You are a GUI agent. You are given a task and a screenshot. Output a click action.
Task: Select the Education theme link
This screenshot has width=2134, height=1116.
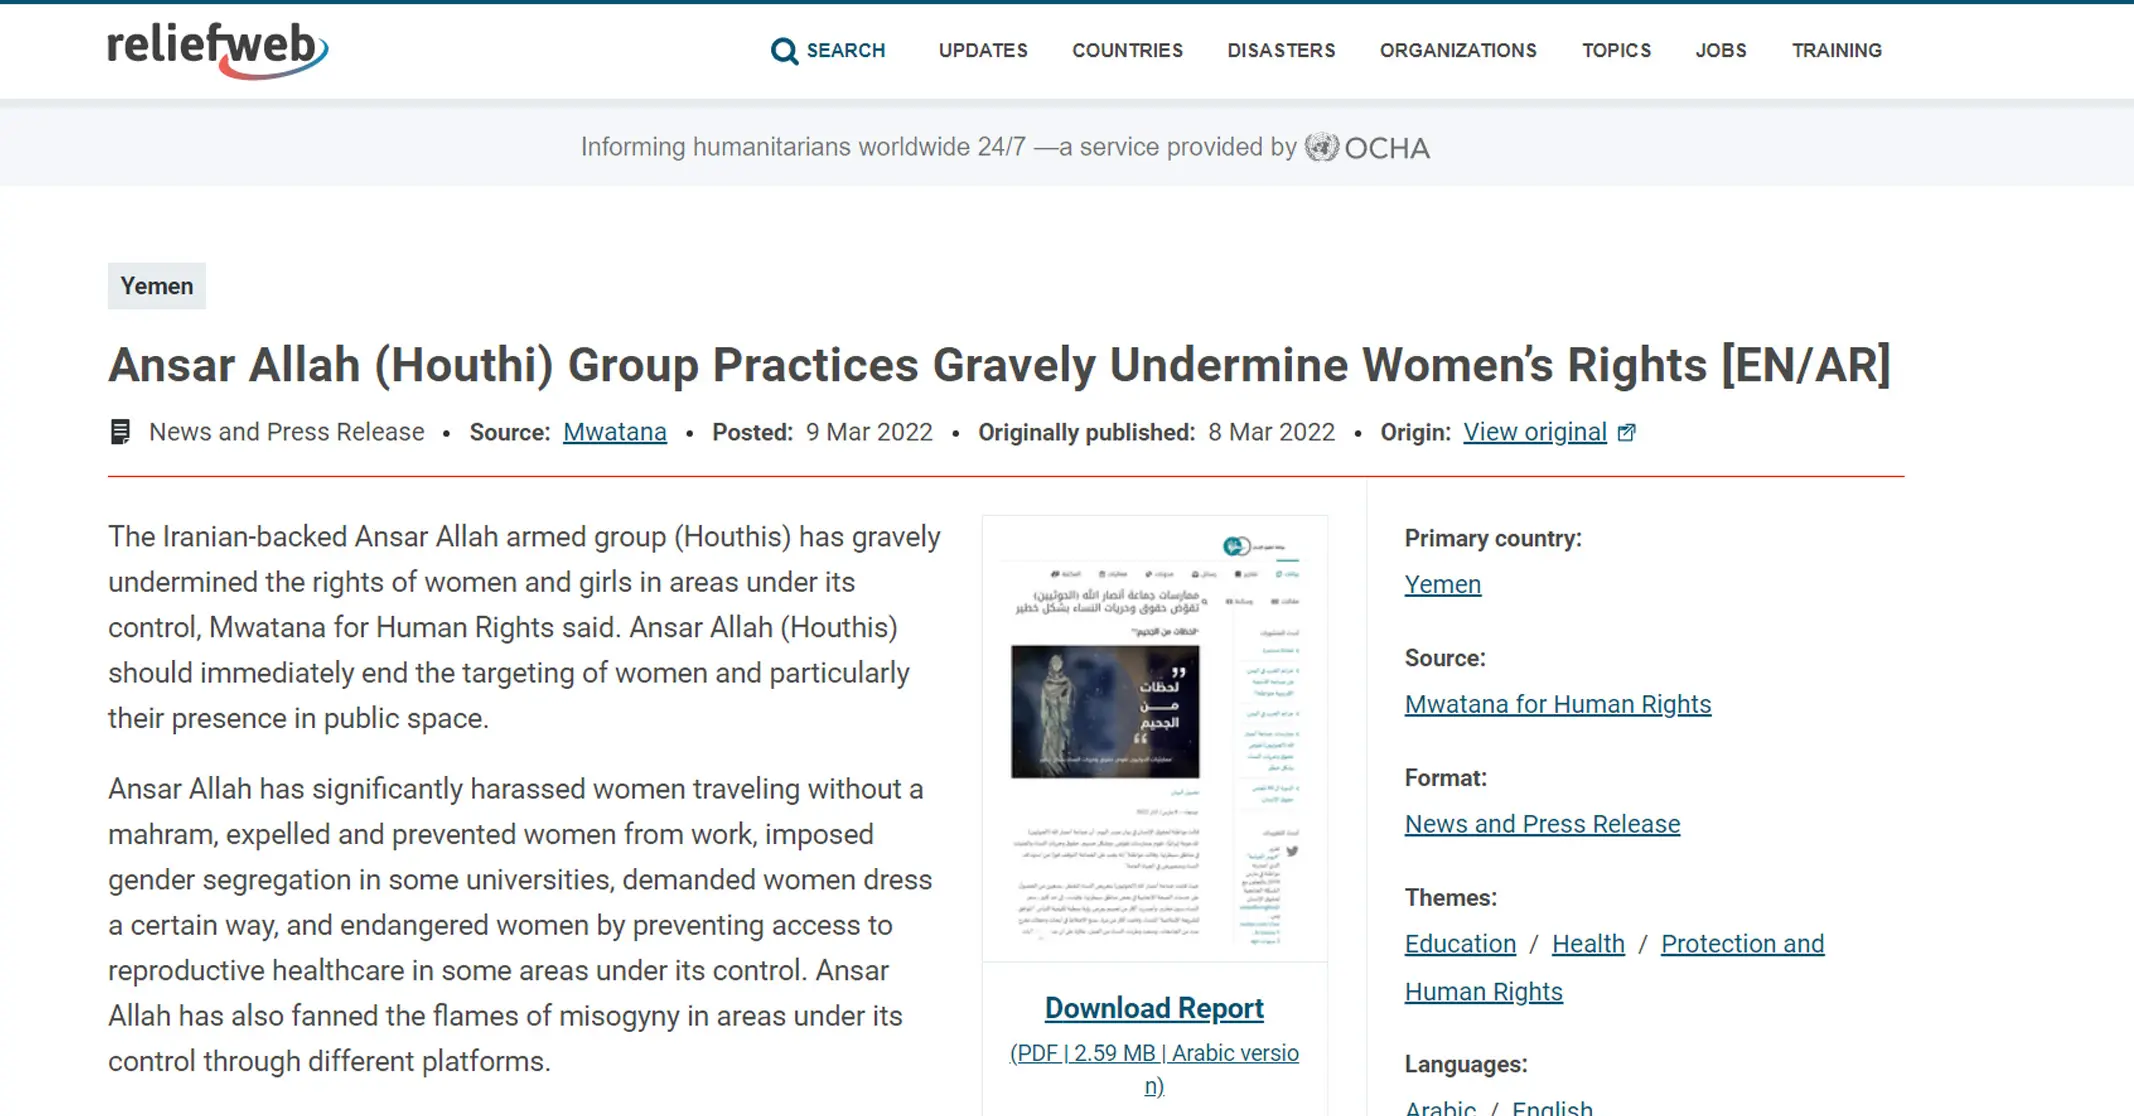pyautogui.click(x=1460, y=944)
